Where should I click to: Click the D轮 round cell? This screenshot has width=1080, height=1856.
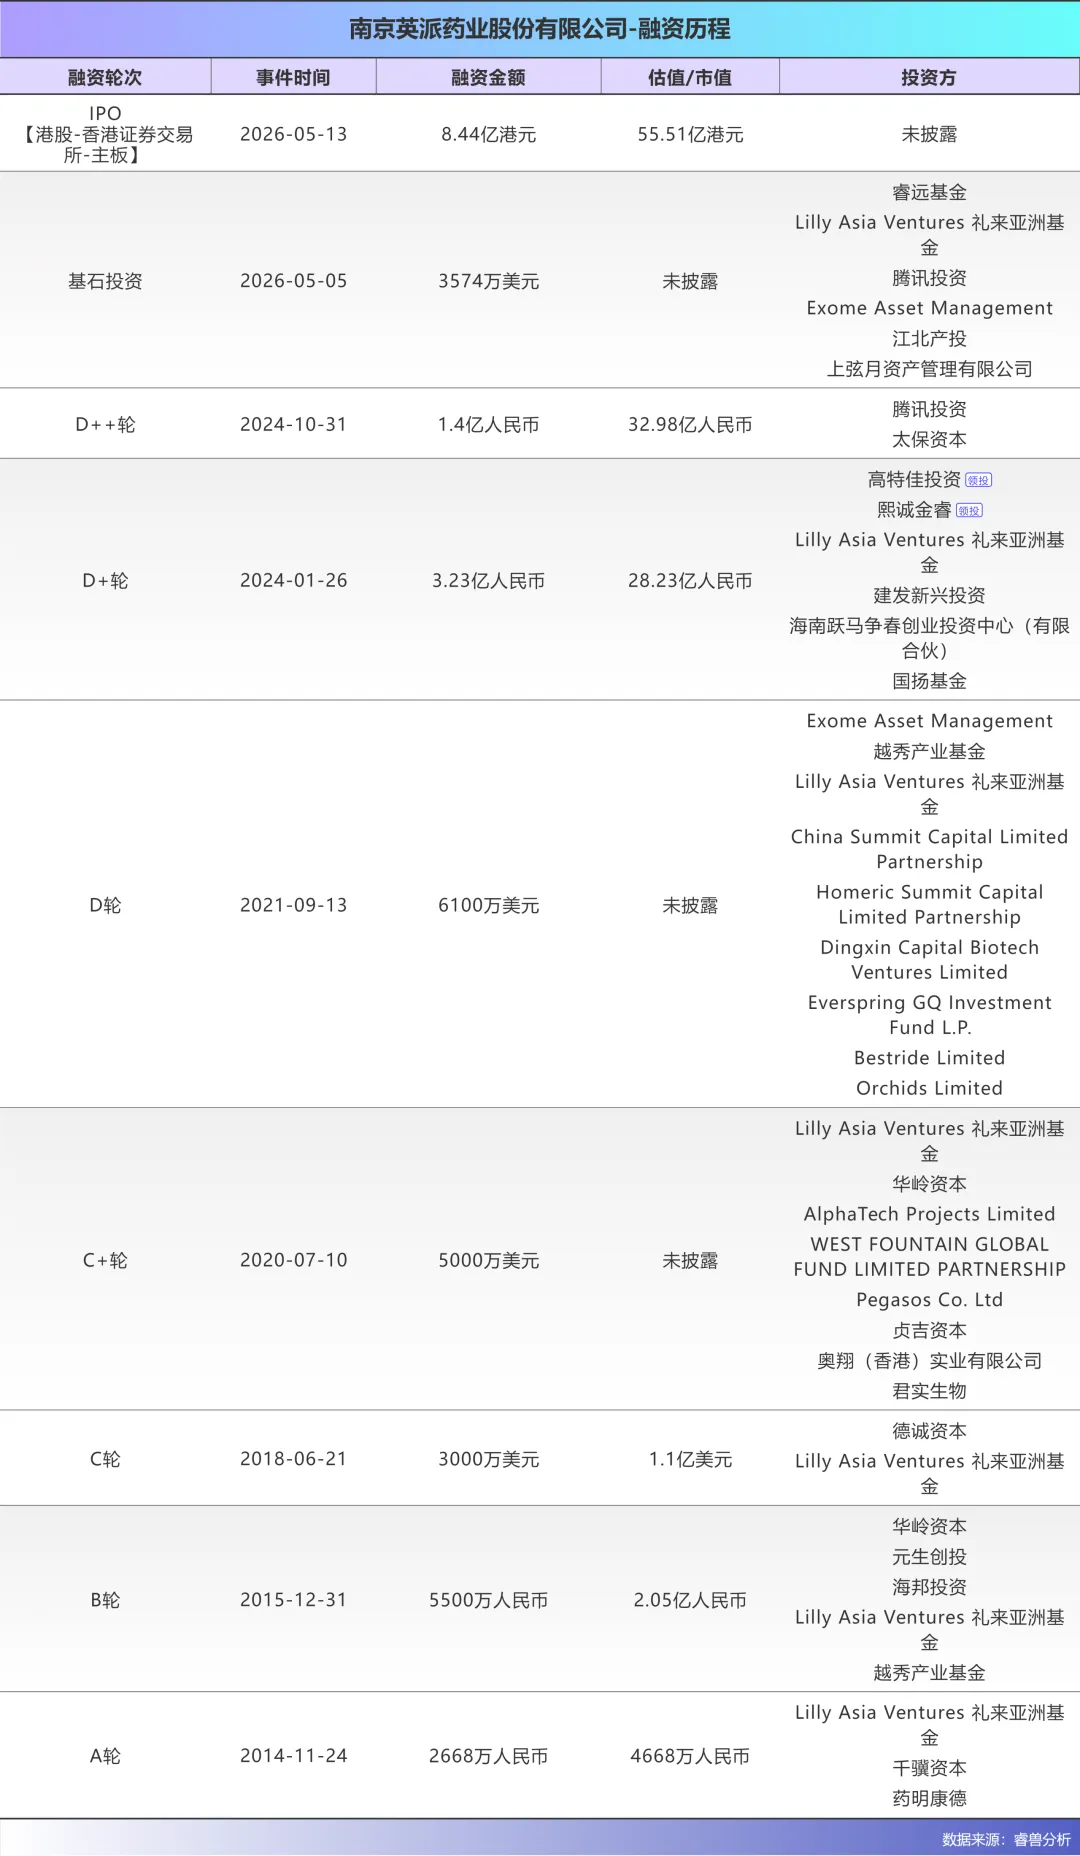pyautogui.click(x=105, y=905)
